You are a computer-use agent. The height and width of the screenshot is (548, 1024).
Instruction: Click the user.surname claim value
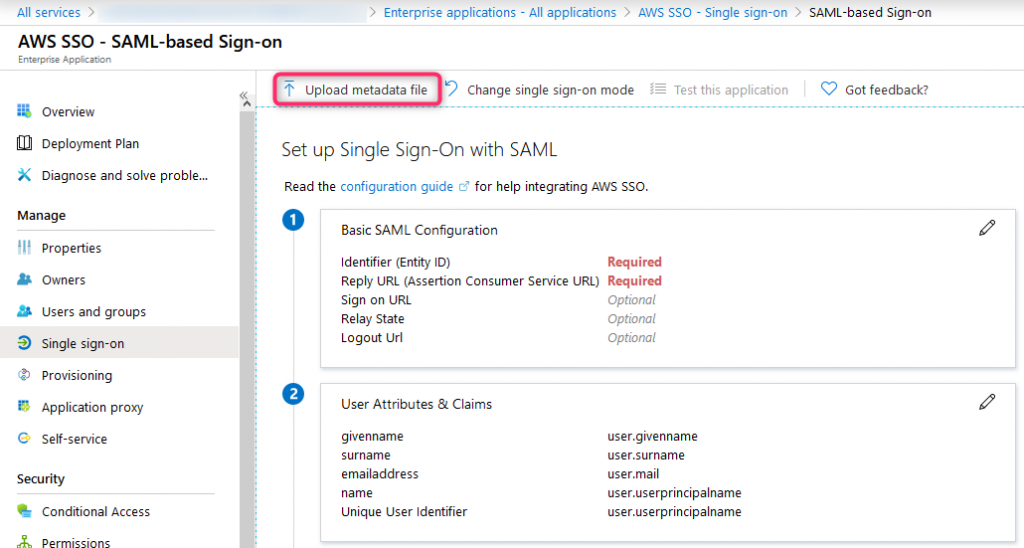coord(646,455)
